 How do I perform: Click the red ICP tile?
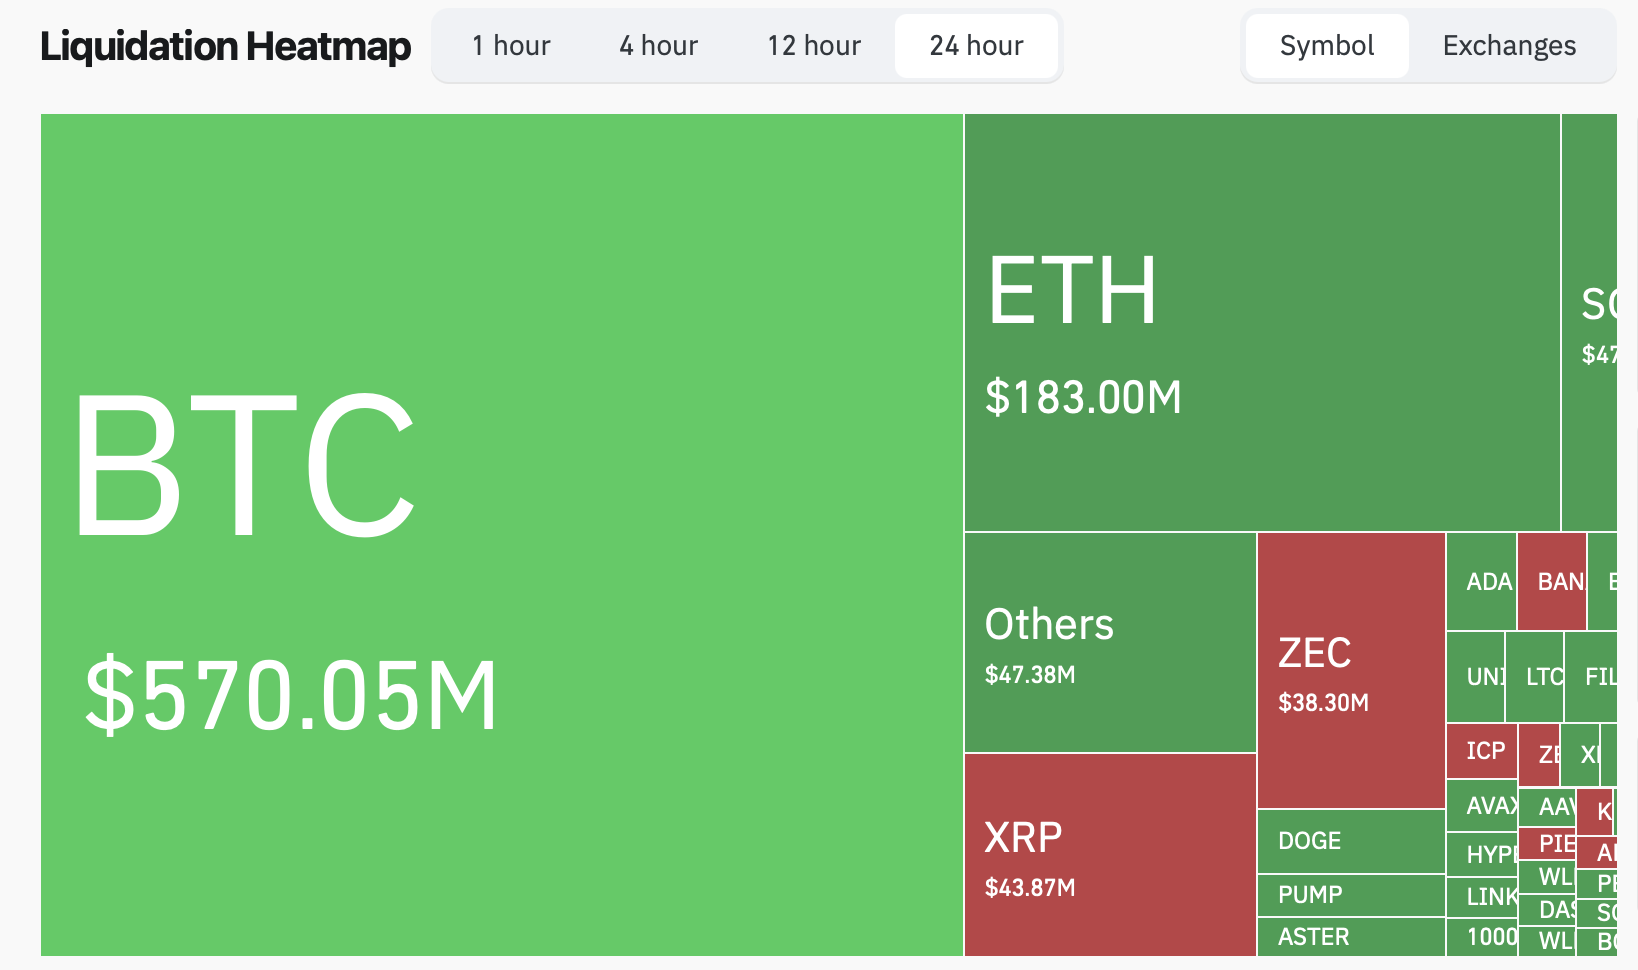pos(1482,751)
